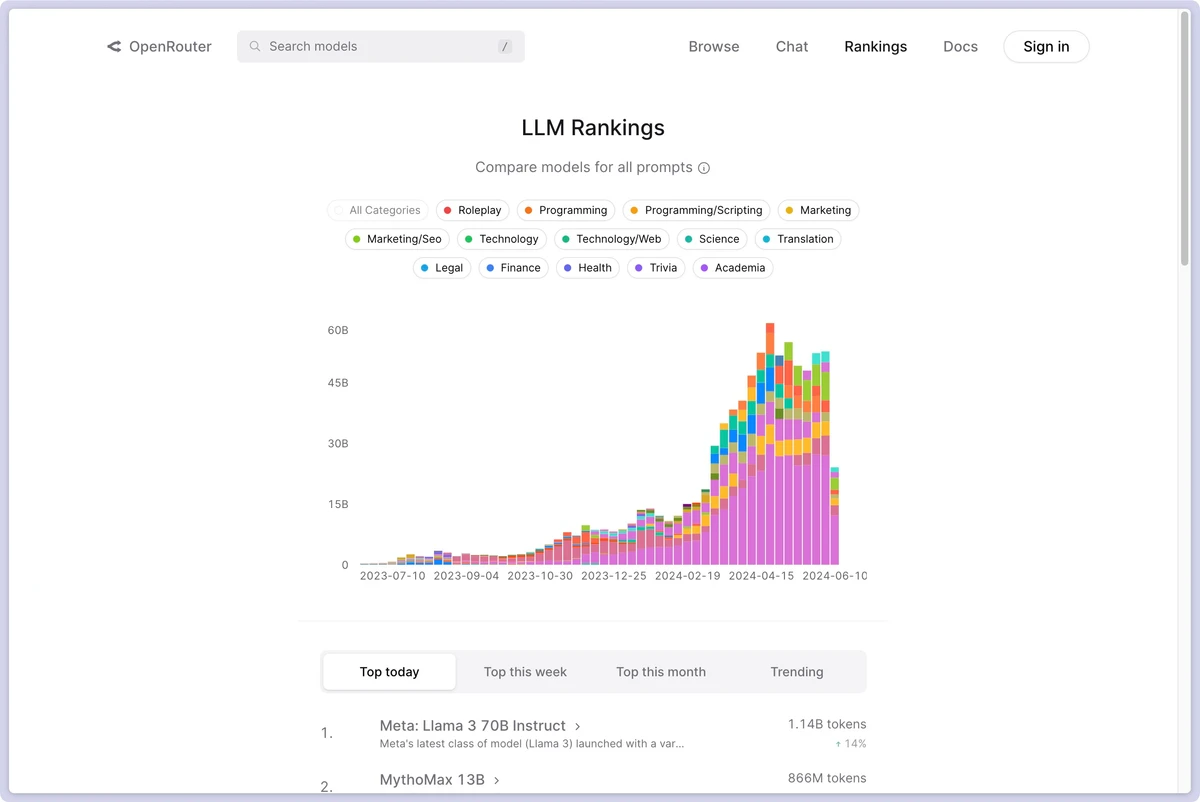Filter by the Translation category
The width and height of the screenshot is (1200, 802).
point(798,239)
